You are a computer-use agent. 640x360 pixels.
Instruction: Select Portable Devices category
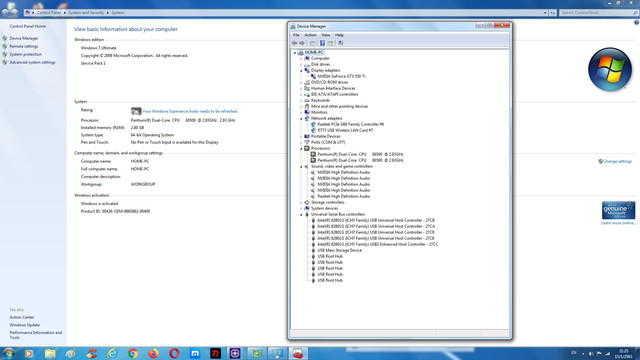[325, 136]
